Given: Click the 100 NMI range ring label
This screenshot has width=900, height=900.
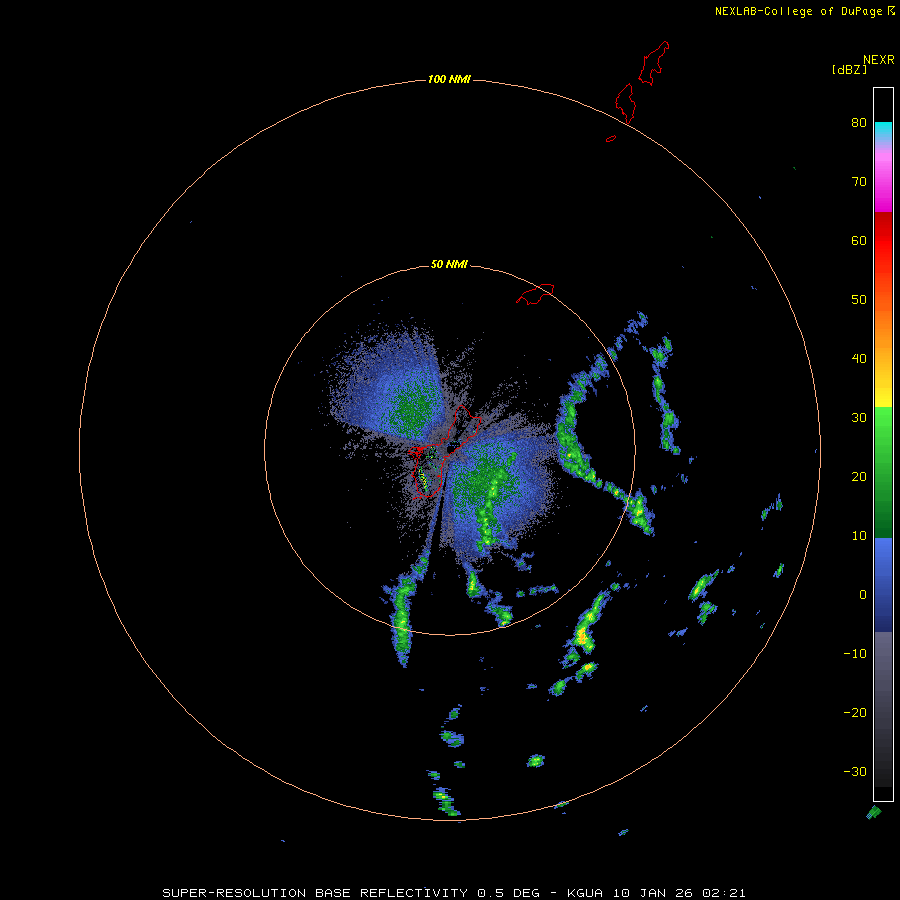Looking at the screenshot, I should pos(449,79).
